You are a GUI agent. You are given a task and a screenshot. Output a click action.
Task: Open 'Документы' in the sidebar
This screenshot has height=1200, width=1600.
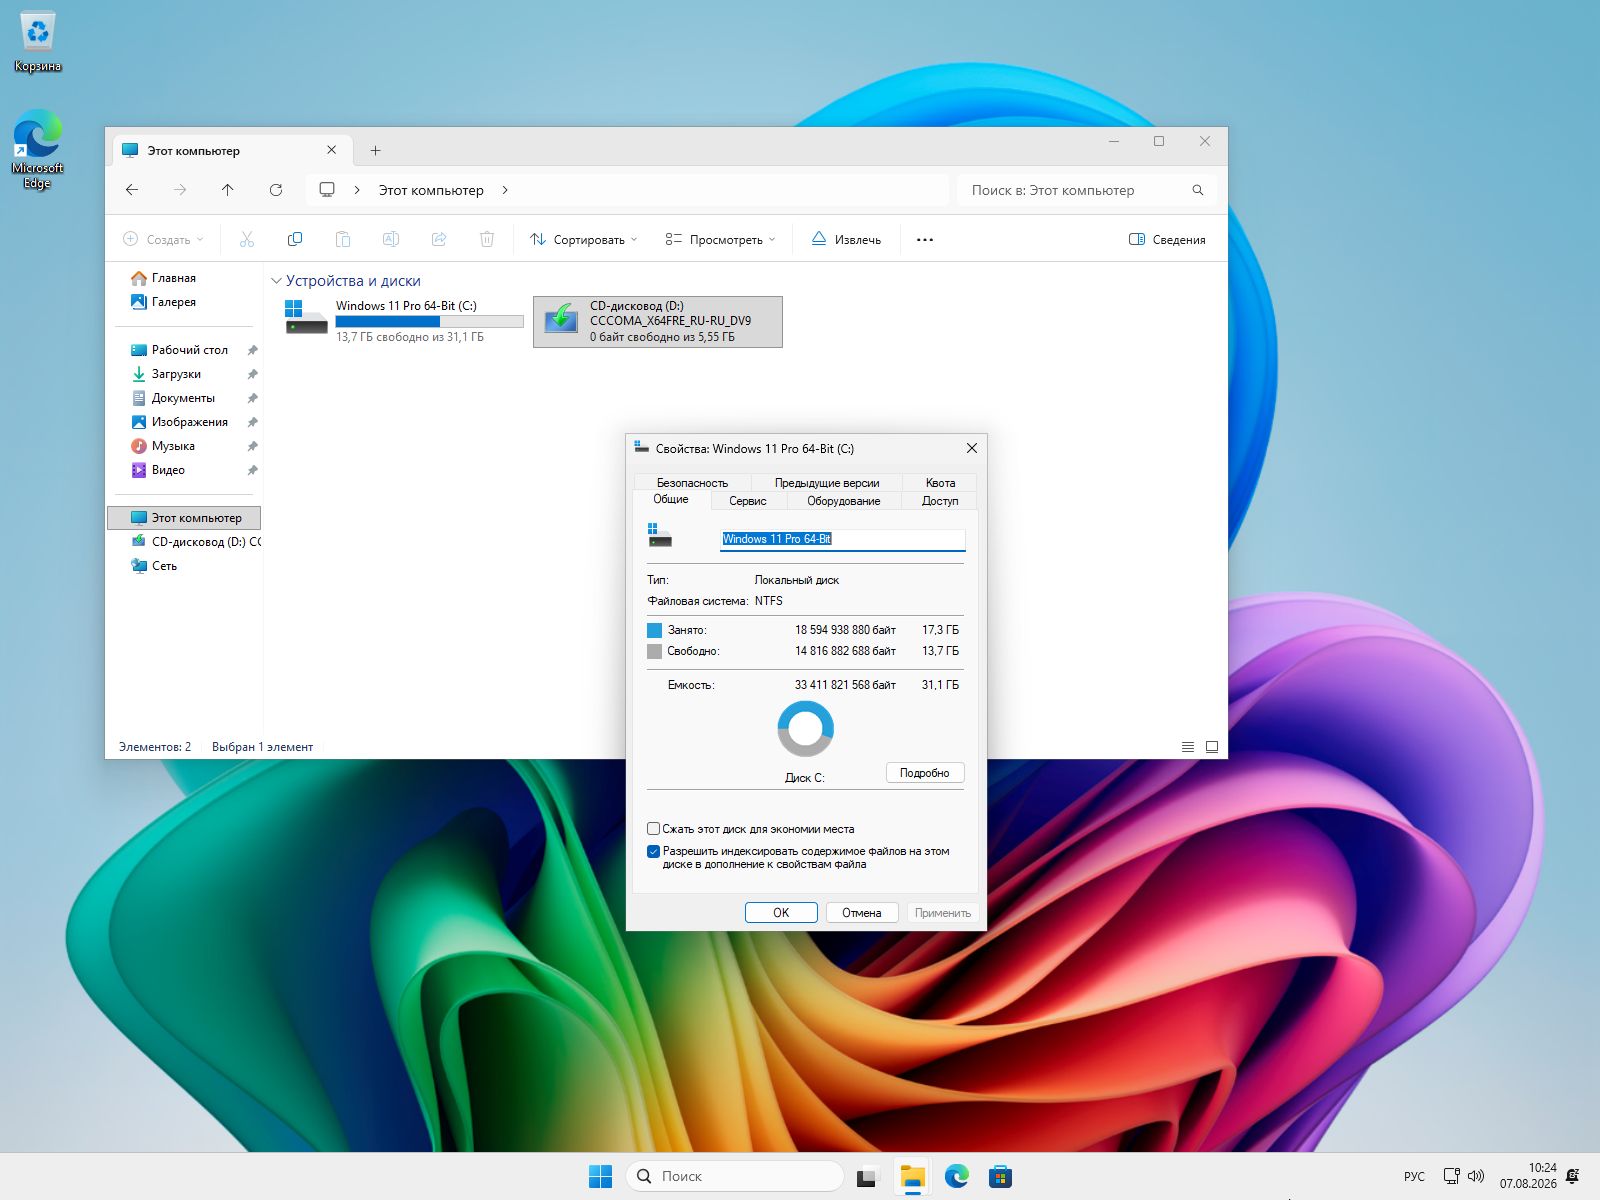pyautogui.click(x=183, y=398)
